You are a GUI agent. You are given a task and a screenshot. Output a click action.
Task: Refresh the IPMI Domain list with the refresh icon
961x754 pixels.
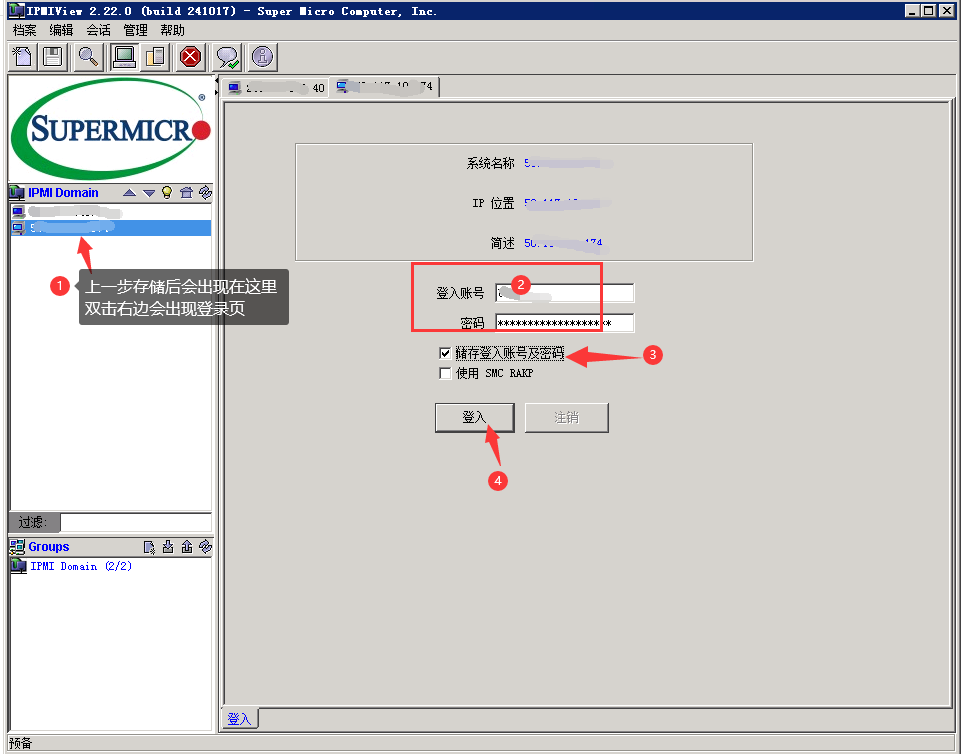[x=204, y=192]
